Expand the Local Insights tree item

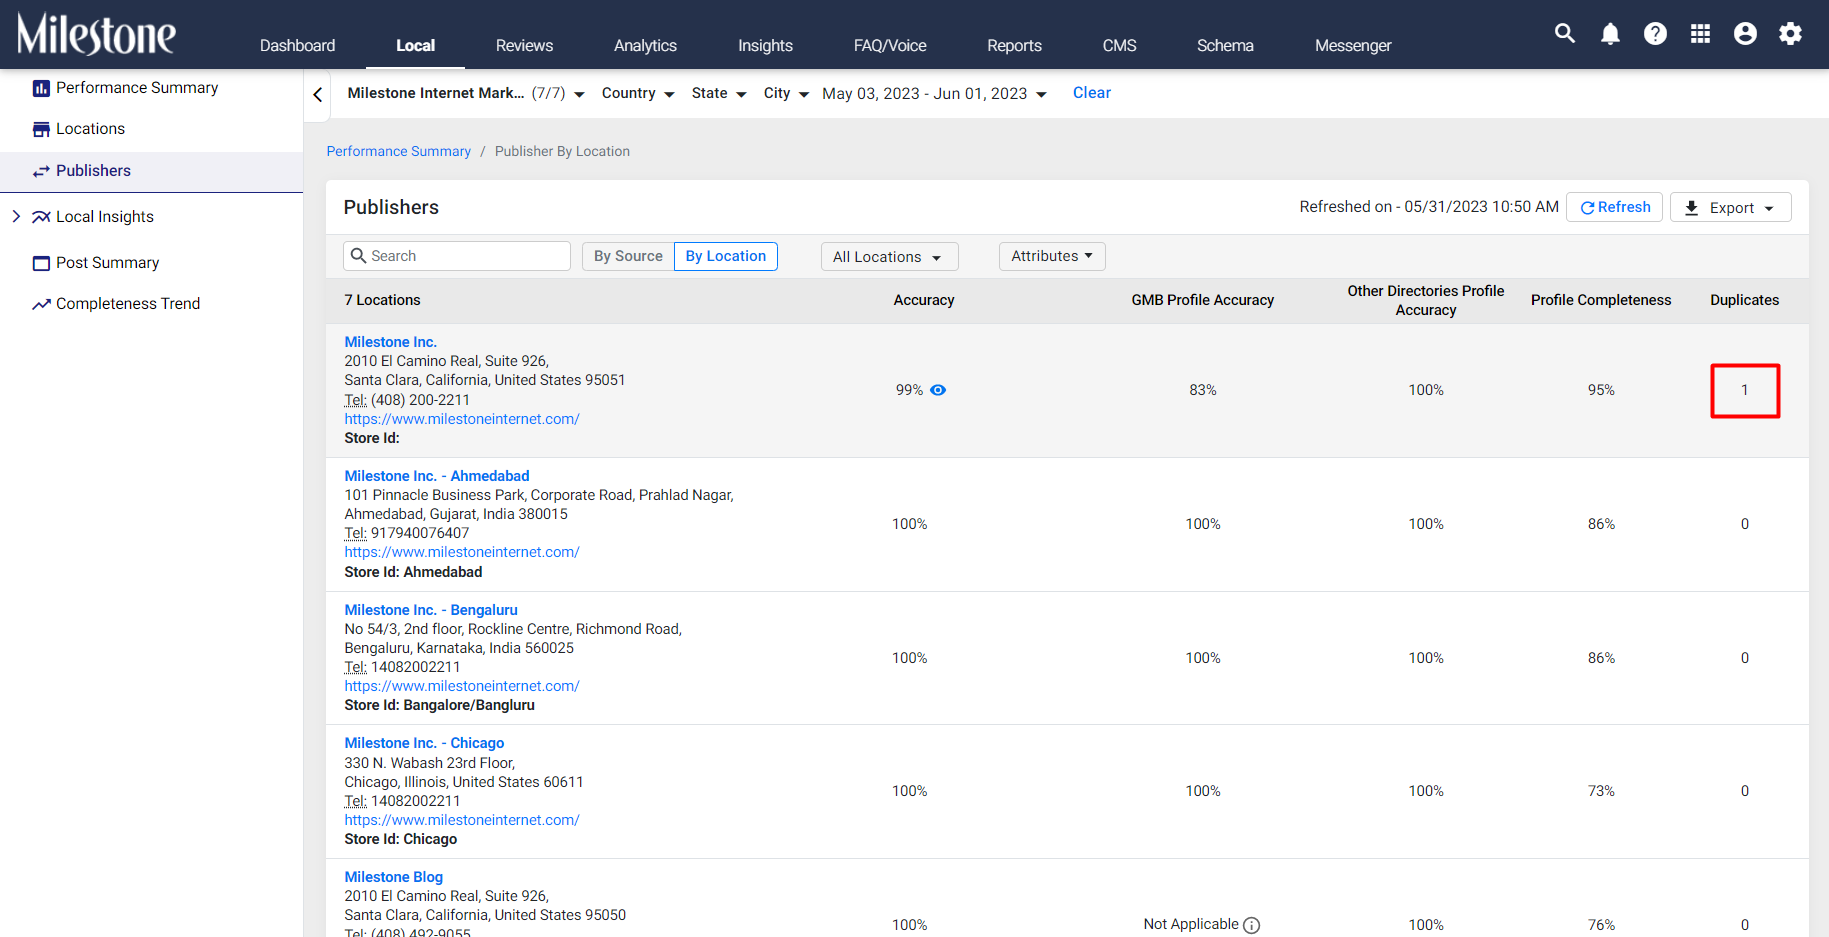(16, 217)
